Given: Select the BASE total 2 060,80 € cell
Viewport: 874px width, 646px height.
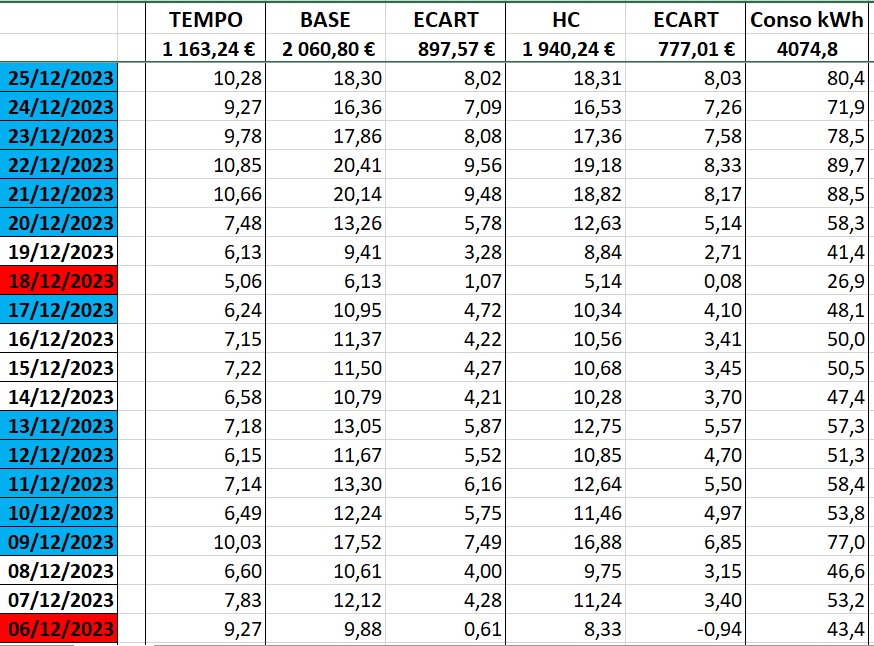Looking at the screenshot, I should (x=324, y=48).
